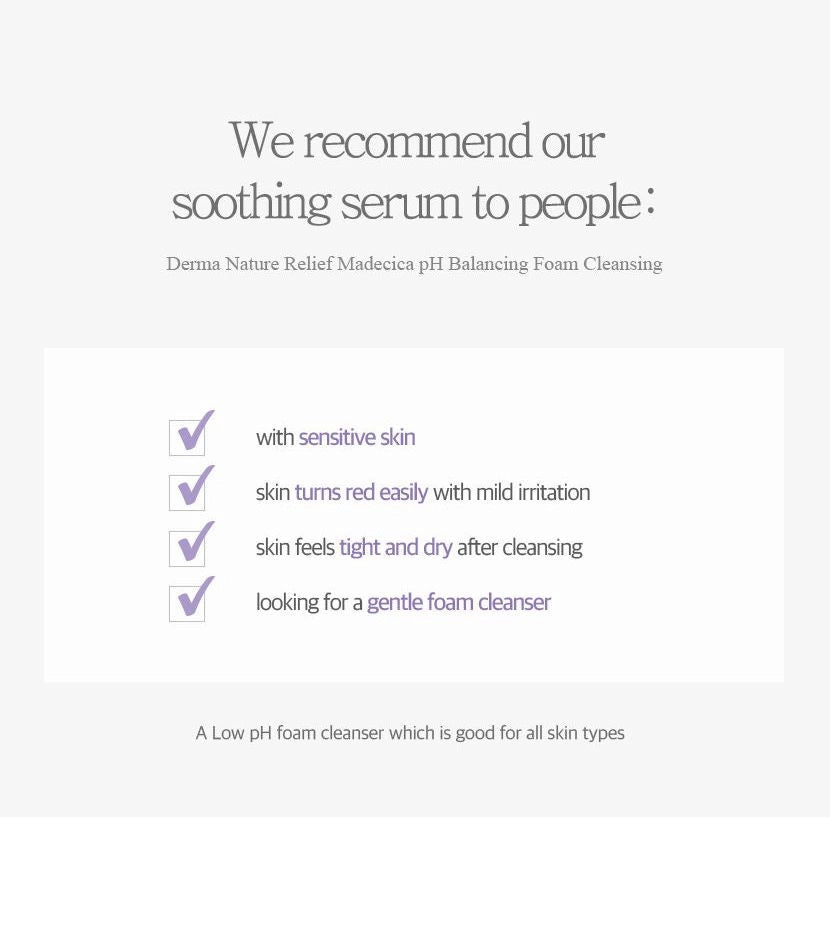This screenshot has width=830, height=948.
Task: Click the "after cleansing" text
Action: [519, 547]
